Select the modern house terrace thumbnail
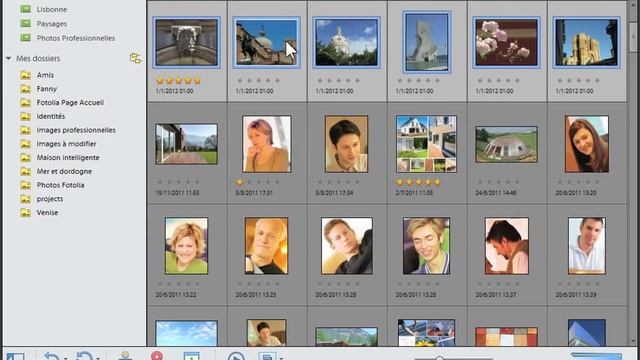The height and width of the screenshot is (360, 640). pyautogui.click(x=187, y=144)
